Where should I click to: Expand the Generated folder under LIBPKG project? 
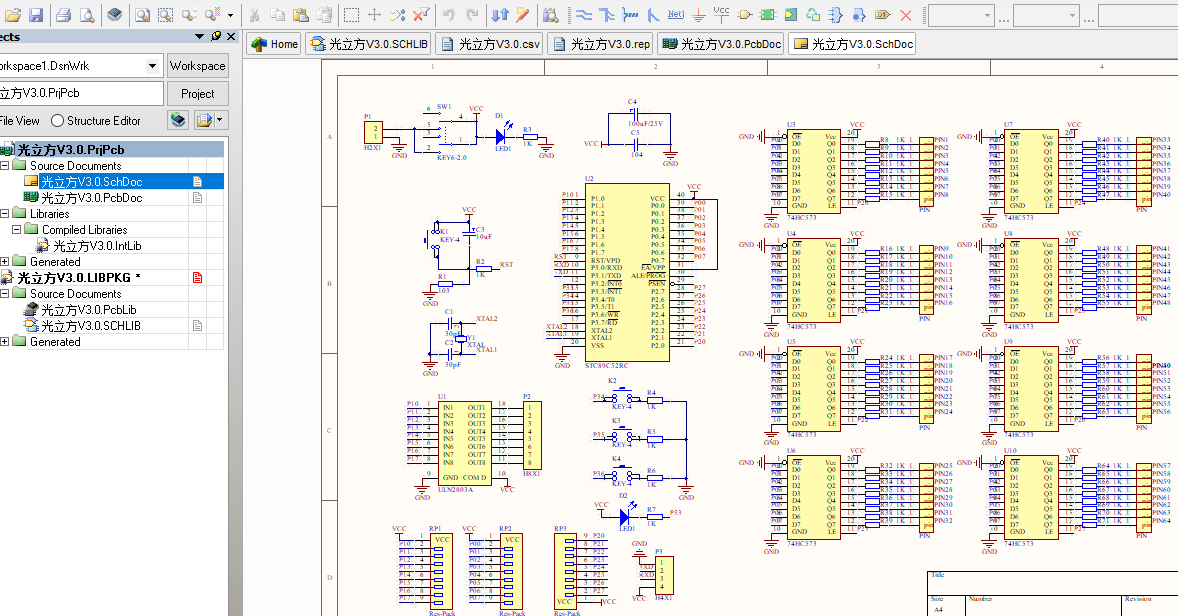point(5,341)
